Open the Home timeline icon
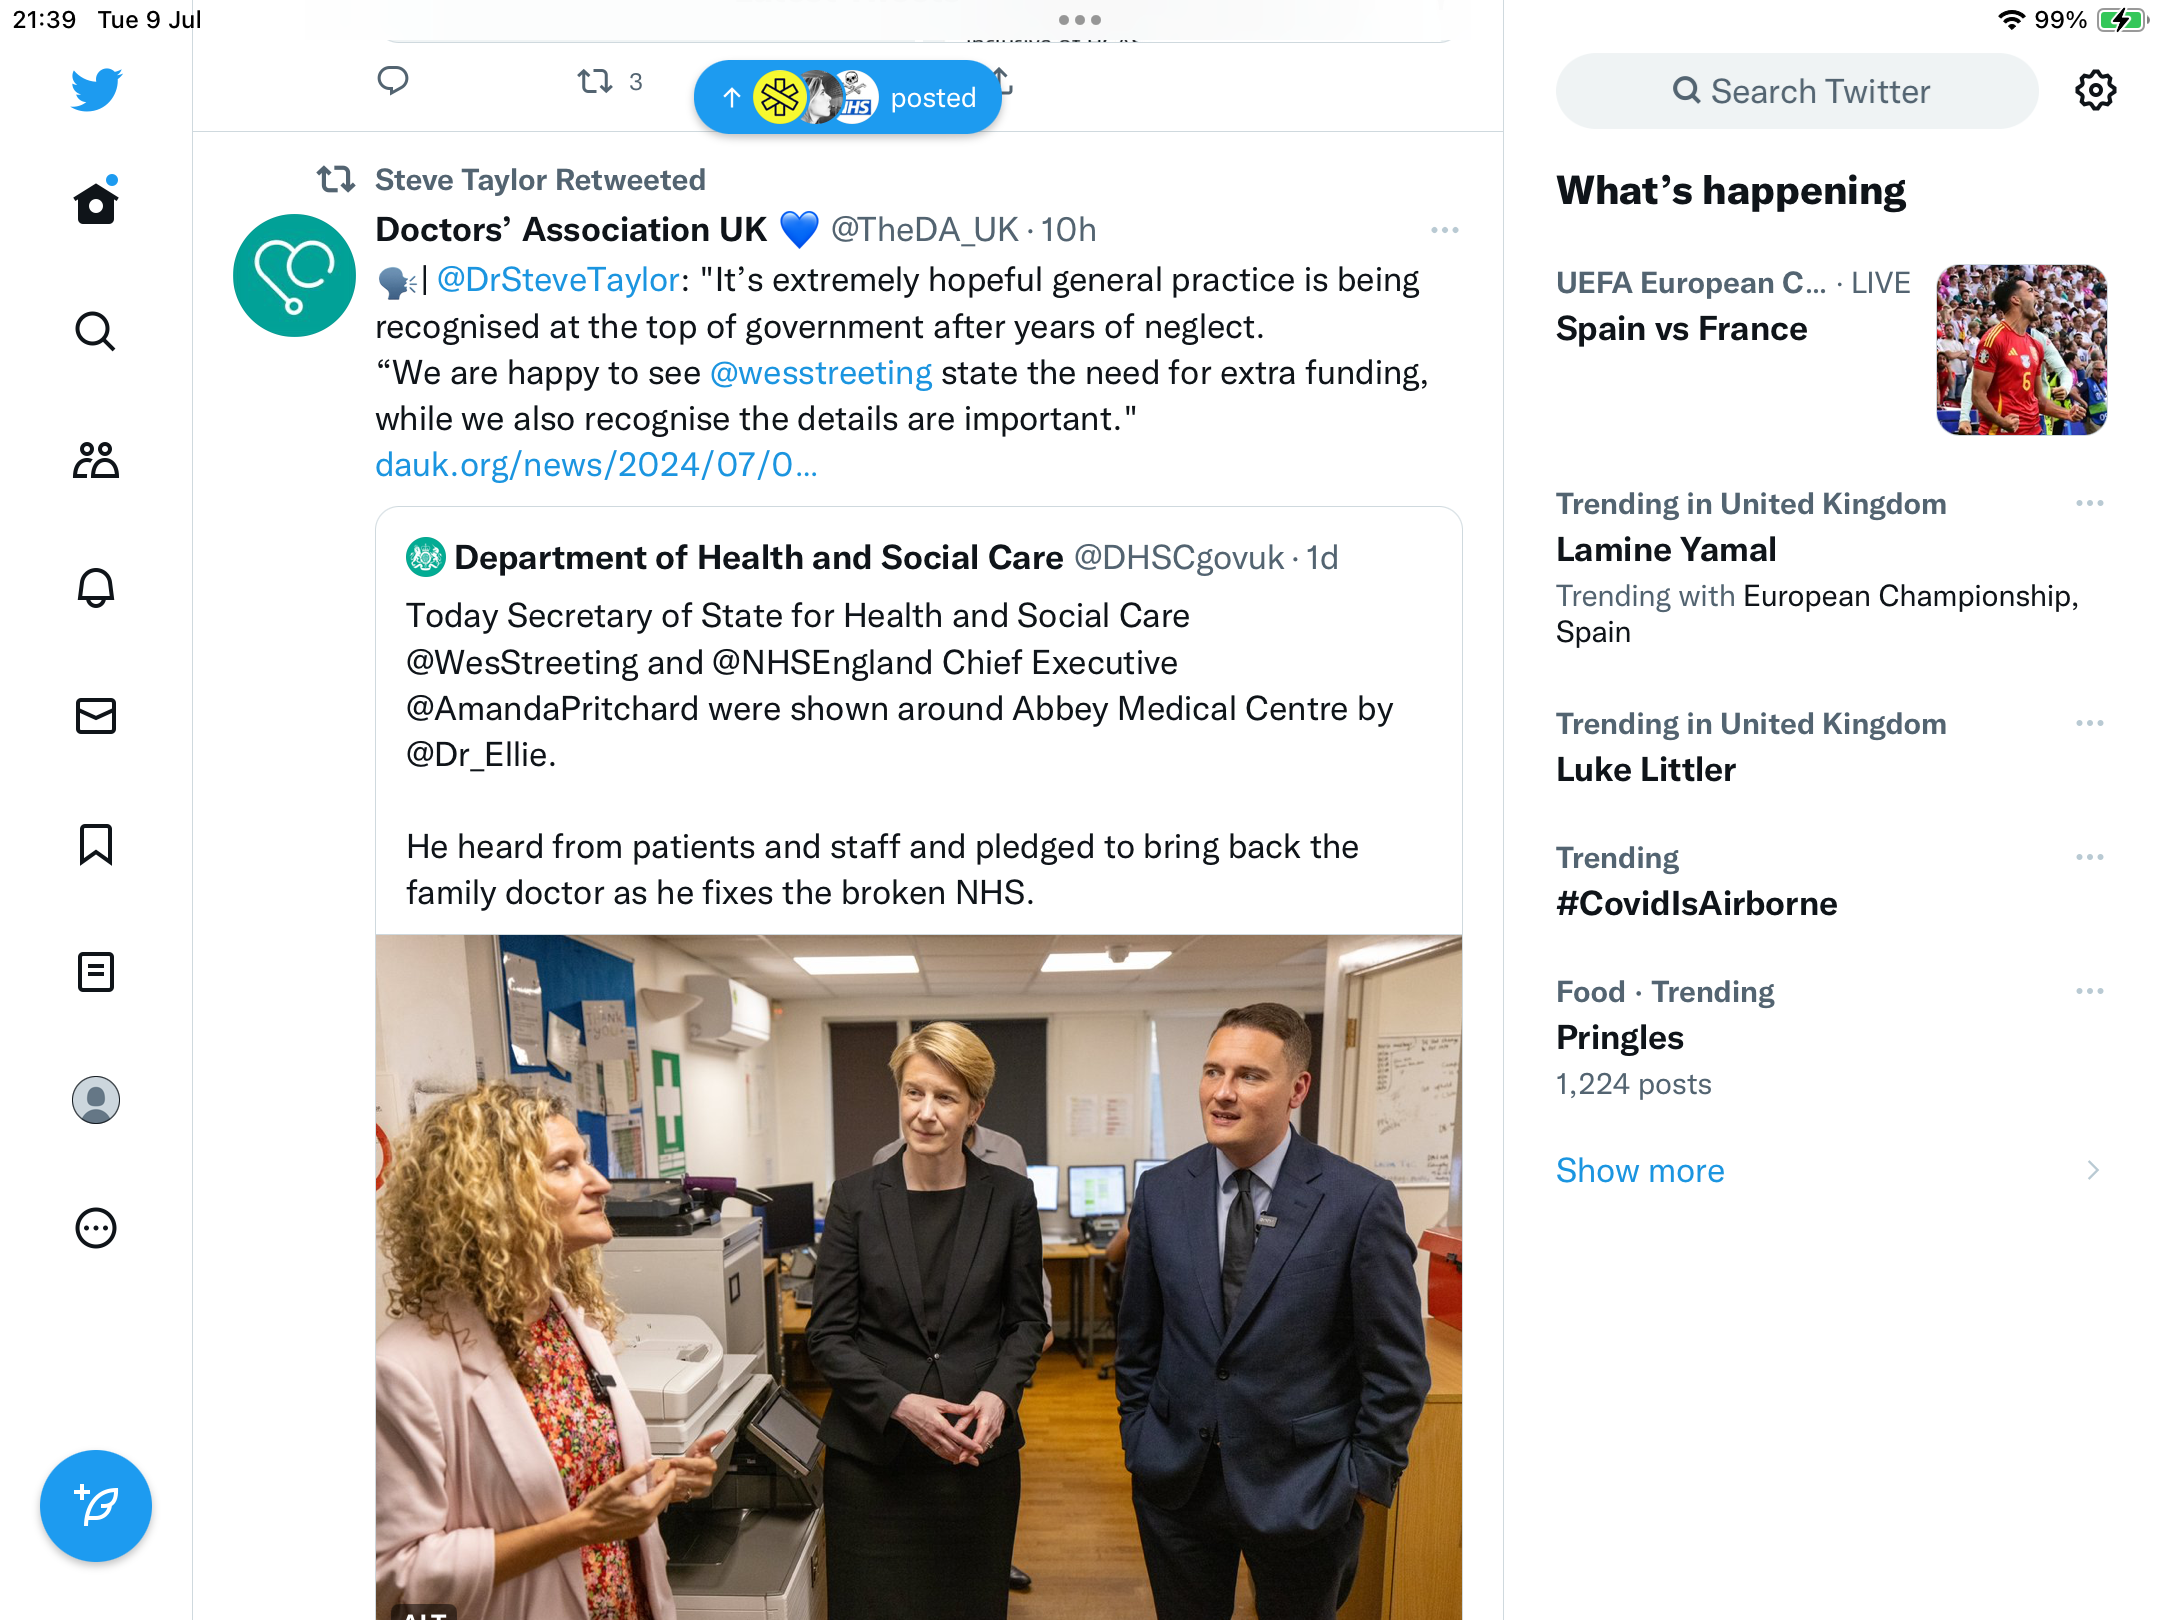Image resolution: width=2160 pixels, height=1620 pixels. pyautogui.click(x=96, y=204)
